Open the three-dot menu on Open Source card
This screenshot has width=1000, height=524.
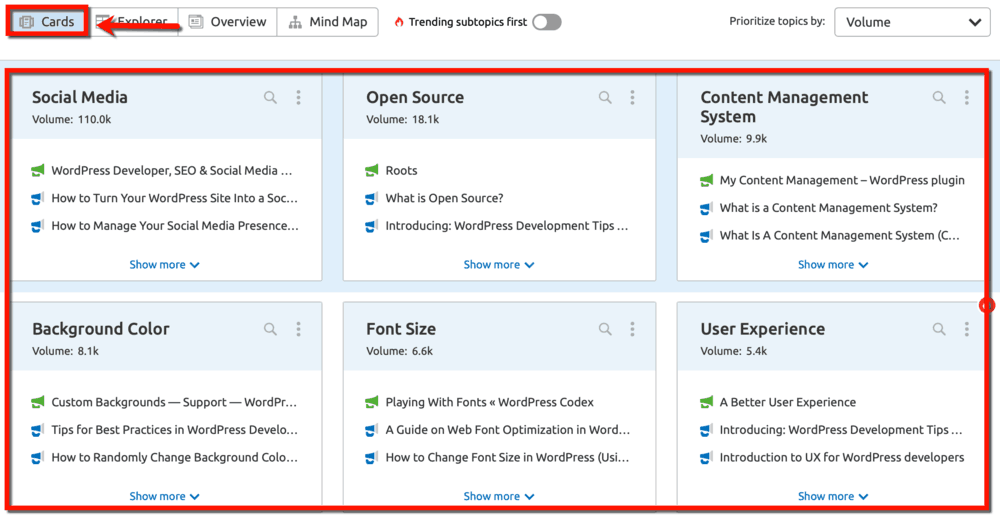coord(632,98)
